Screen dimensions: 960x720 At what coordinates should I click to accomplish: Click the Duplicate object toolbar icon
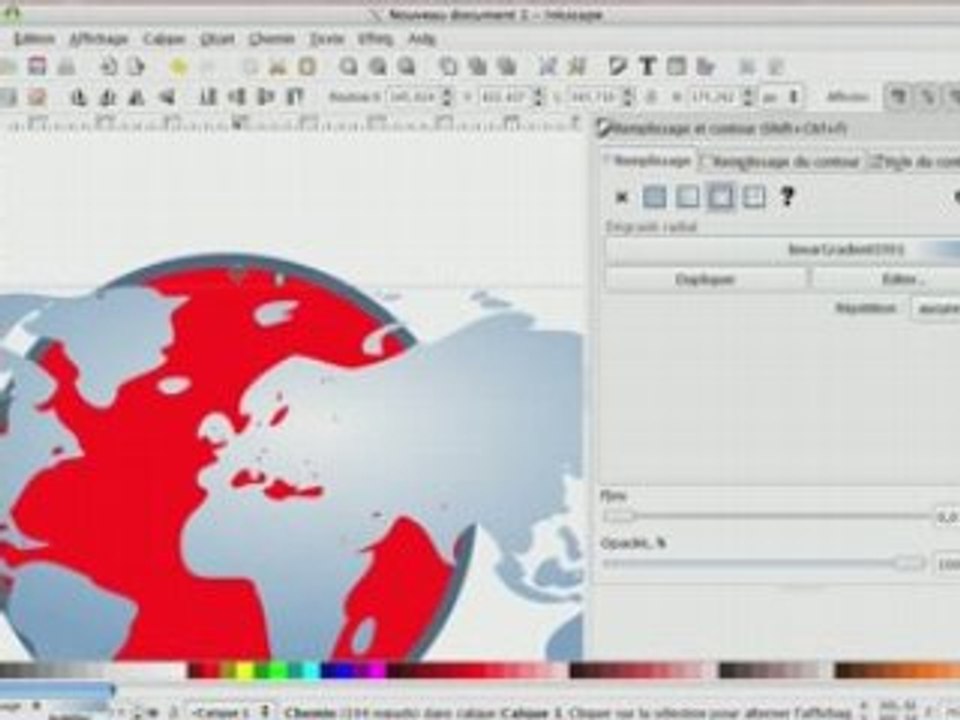tap(449, 66)
